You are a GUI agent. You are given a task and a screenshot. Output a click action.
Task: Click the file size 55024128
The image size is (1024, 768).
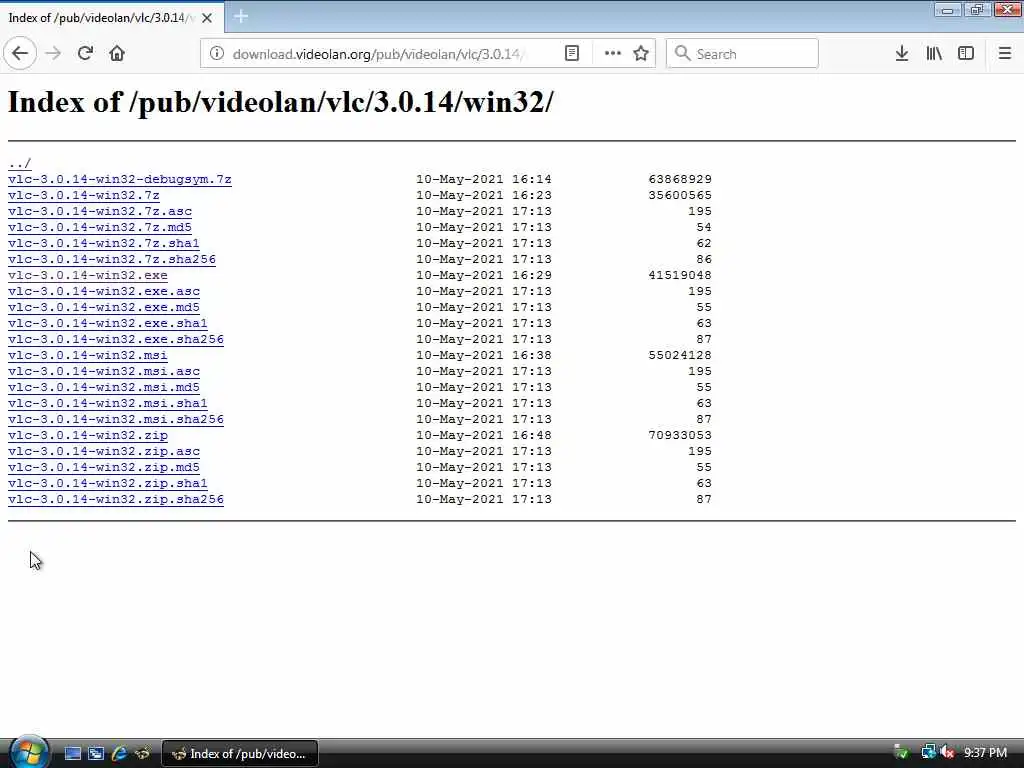pyautogui.click(x=680, y=355)
